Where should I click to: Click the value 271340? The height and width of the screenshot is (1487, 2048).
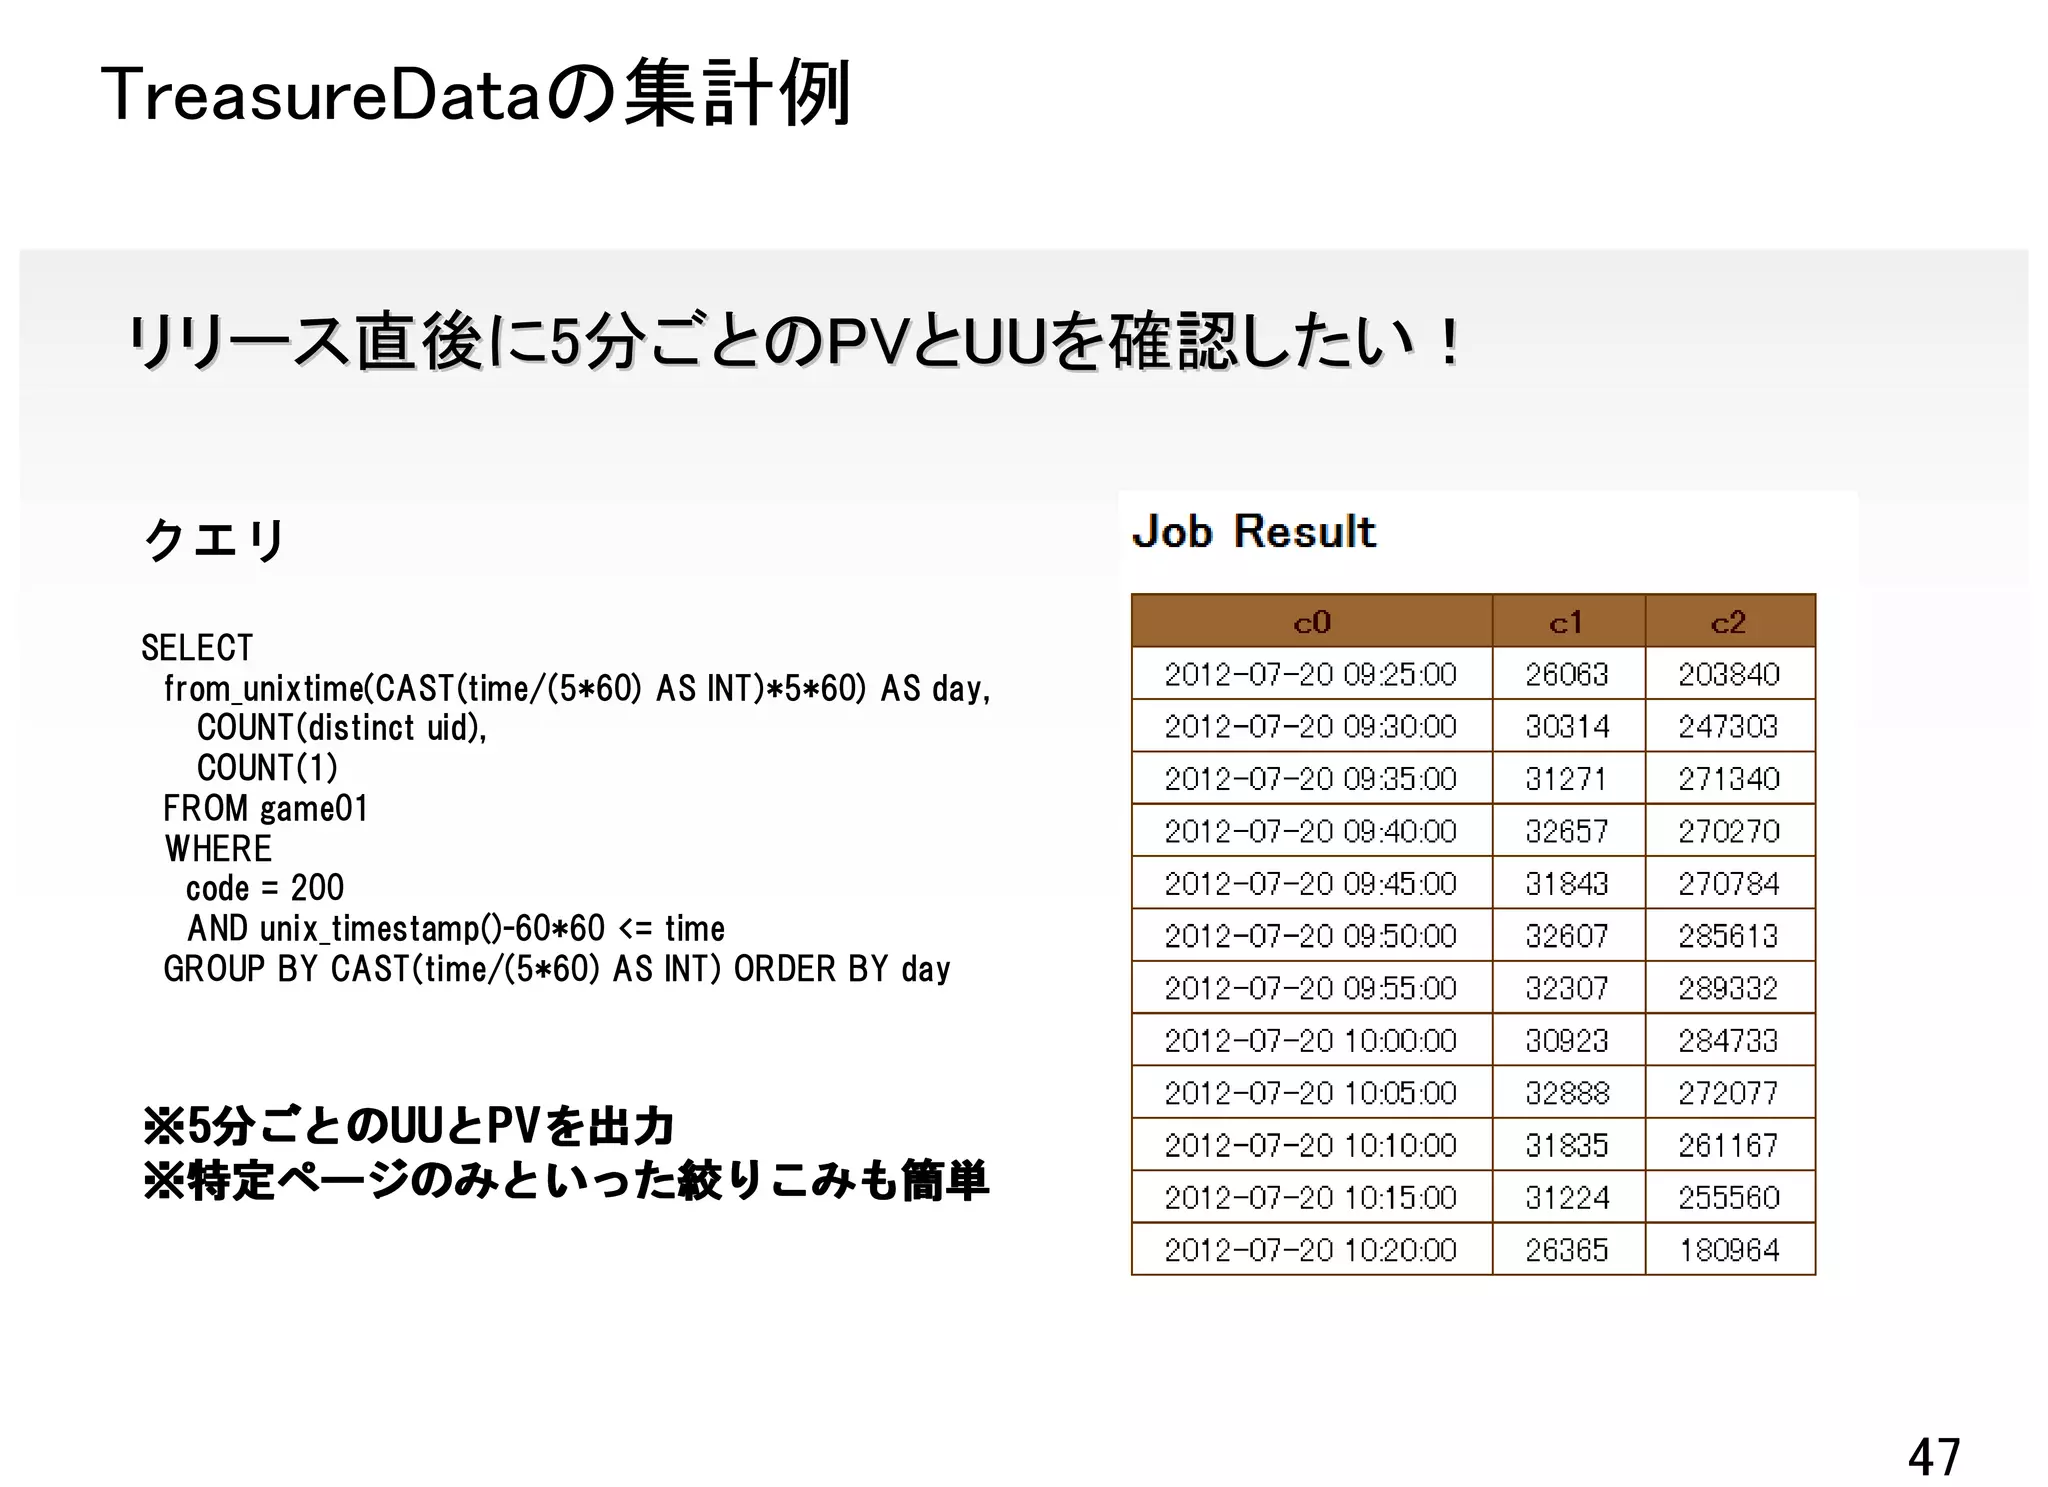(1729, 778)
